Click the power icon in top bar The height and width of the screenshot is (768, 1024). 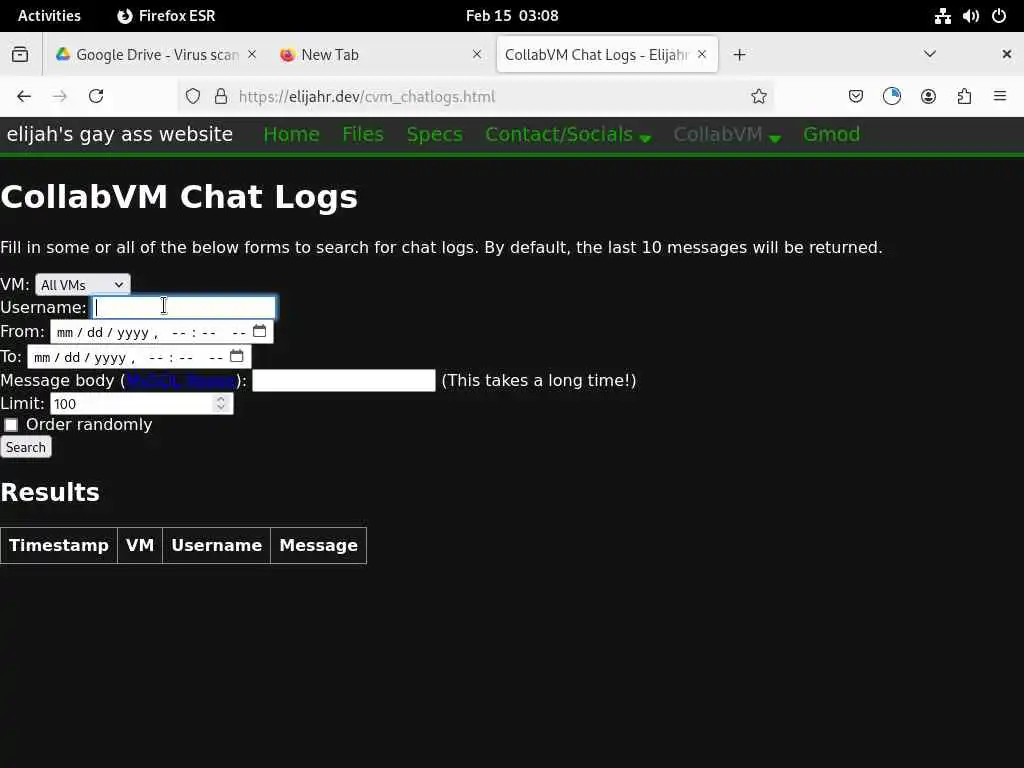point(999,16)
